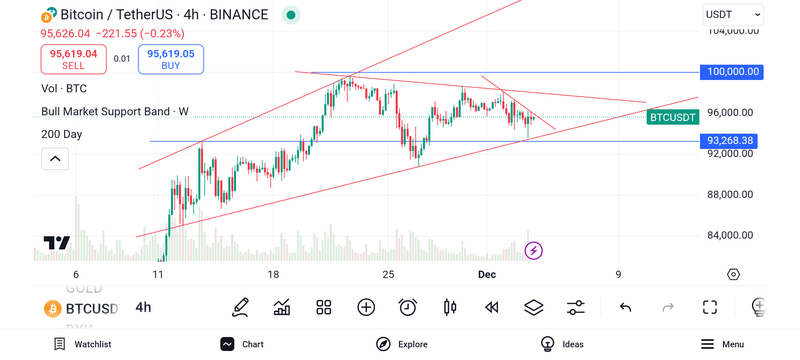Click the BUY 95,619.05 button
The width and height of the screenshot is (800, 360).
171,59
